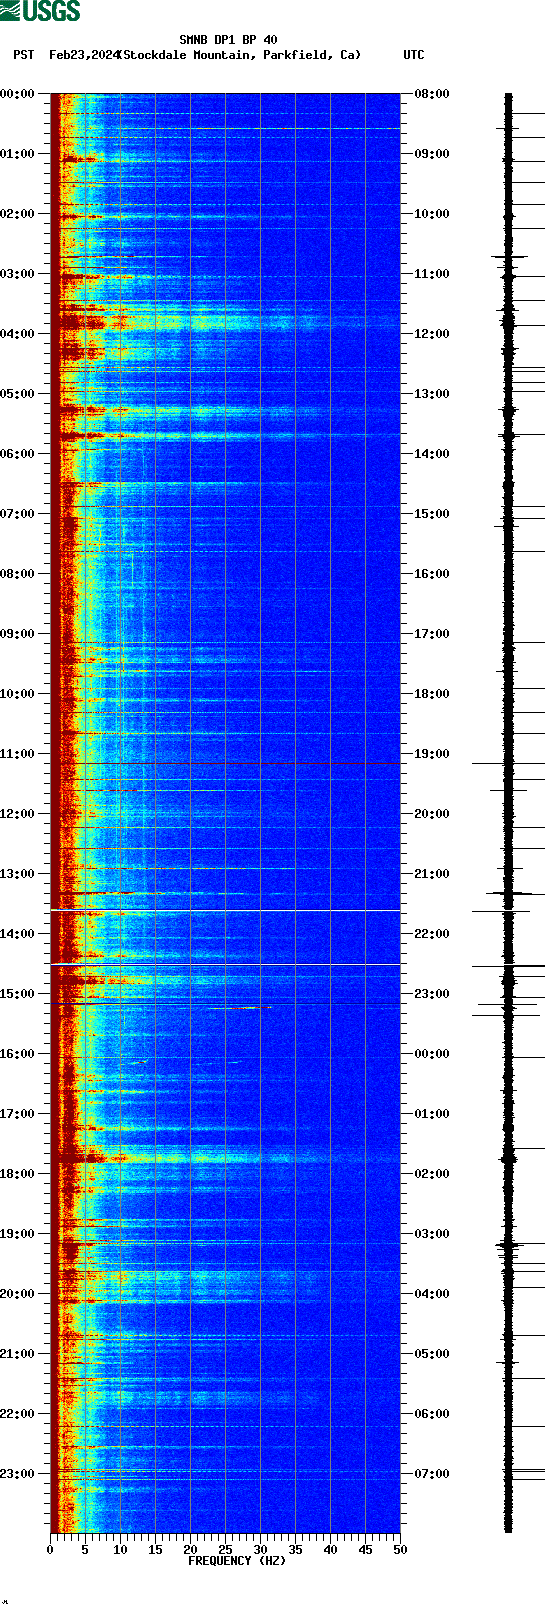Click the 08:00 UTC time label
Screen dimensions: 552x1613
tap(432, 94)
